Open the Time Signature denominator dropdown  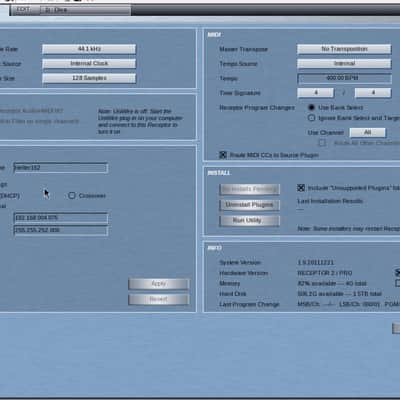point(373,93)
